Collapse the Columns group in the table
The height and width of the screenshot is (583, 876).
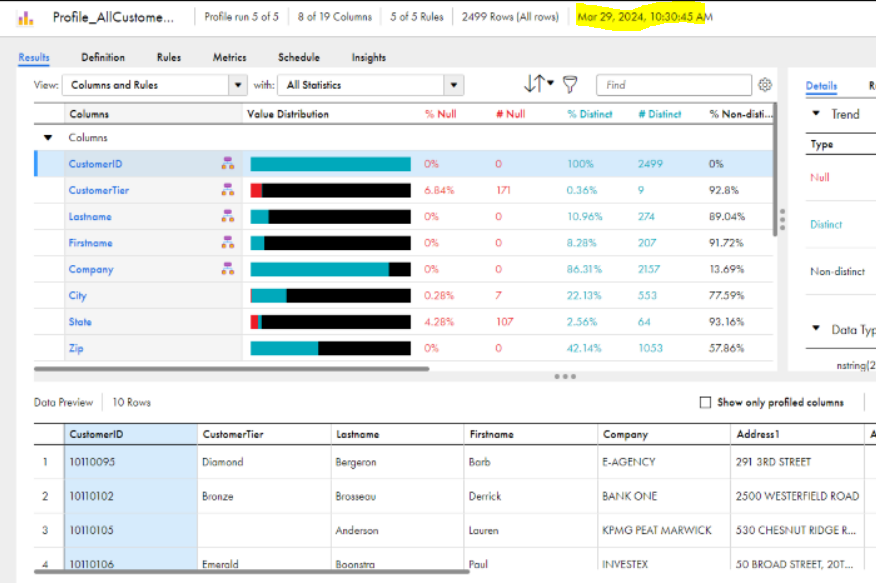click(48, 137)
